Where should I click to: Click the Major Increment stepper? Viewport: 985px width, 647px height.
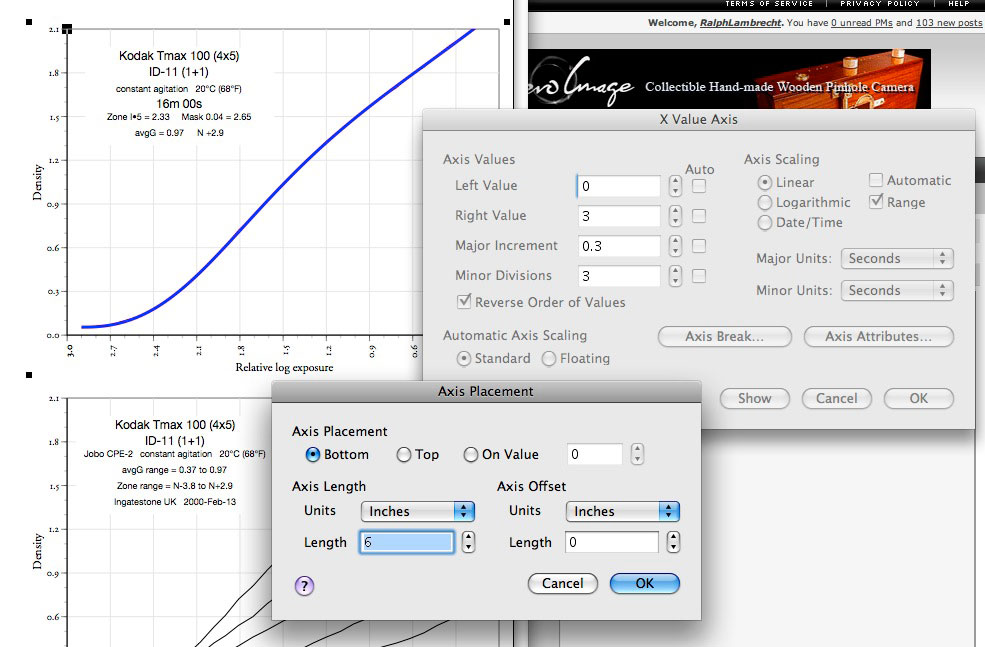click(675, 246)
